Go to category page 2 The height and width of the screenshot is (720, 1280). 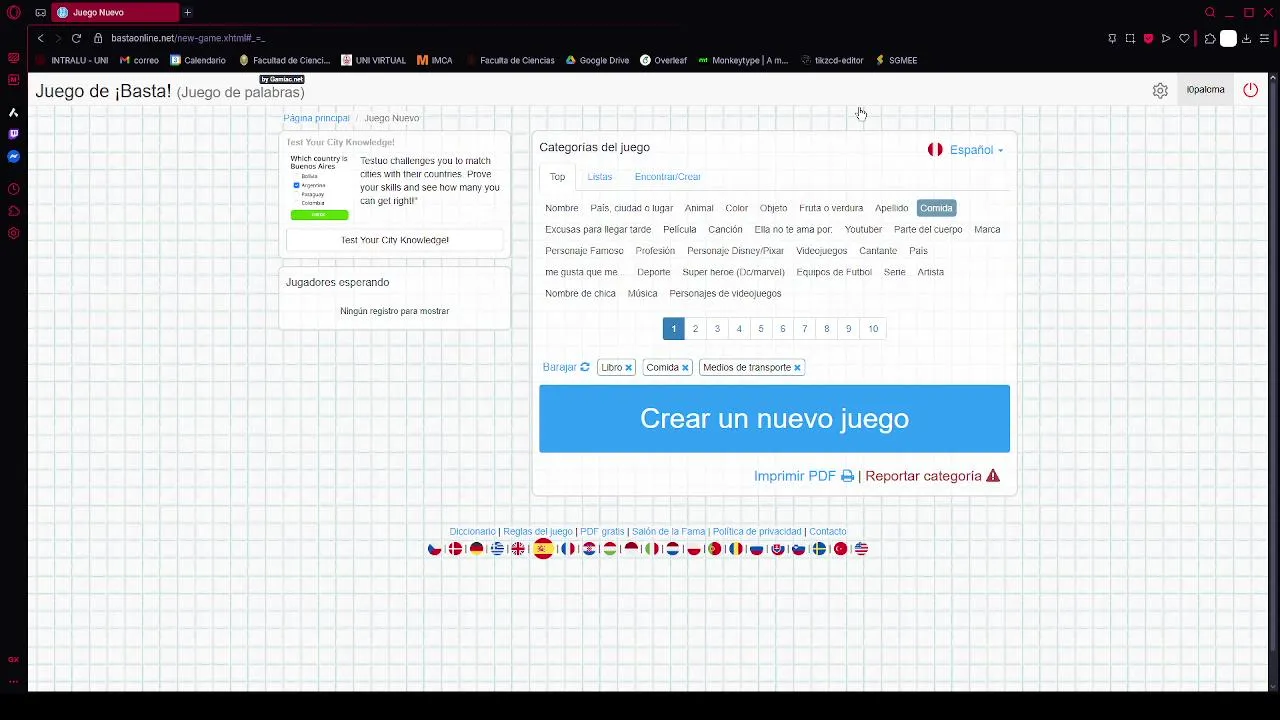pyautogui.click(x=695, y=329)
